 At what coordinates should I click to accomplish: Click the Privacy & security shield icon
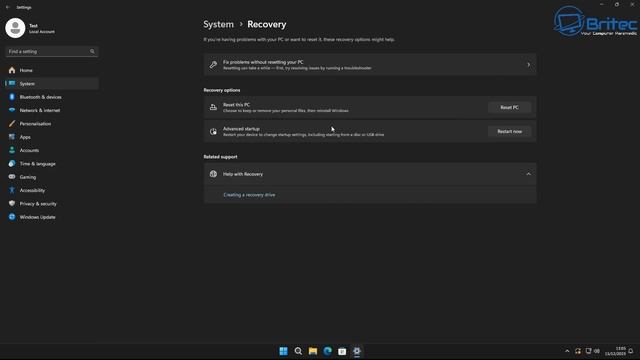[12, 204]
